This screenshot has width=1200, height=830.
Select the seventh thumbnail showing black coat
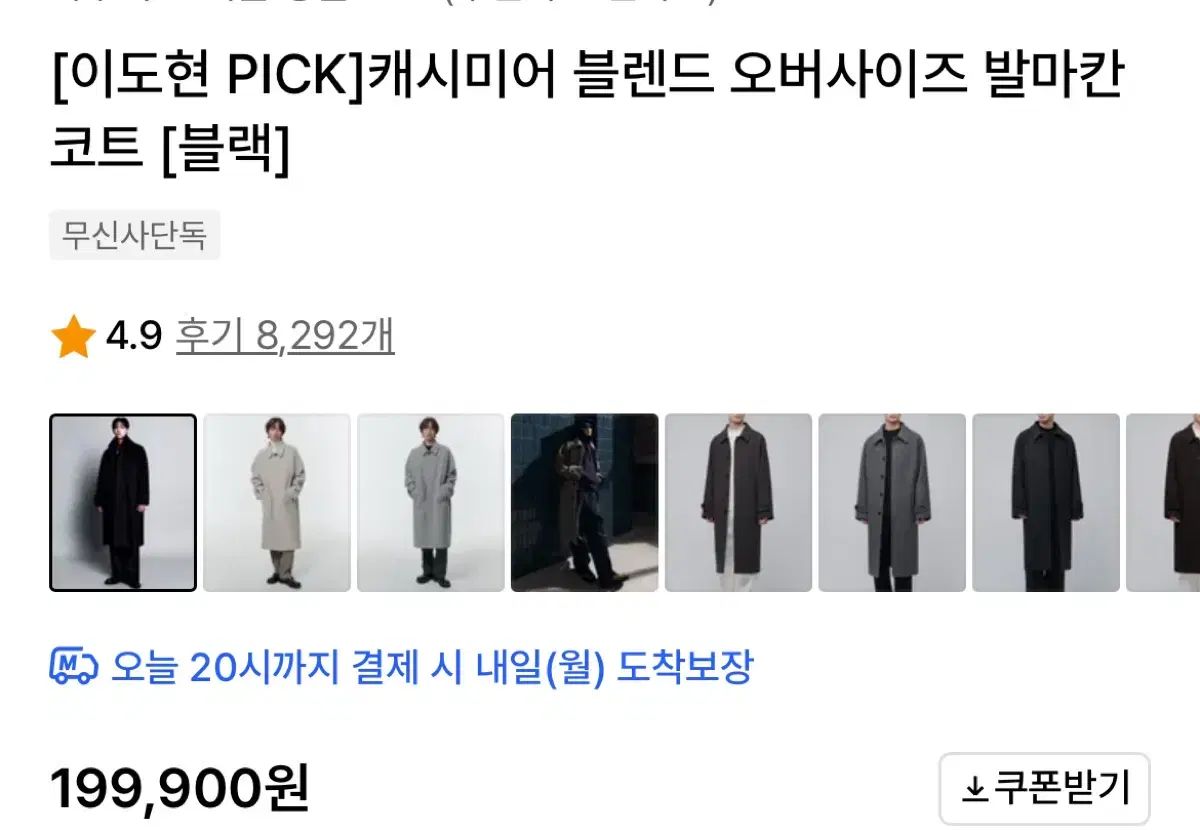(1047, 503)
